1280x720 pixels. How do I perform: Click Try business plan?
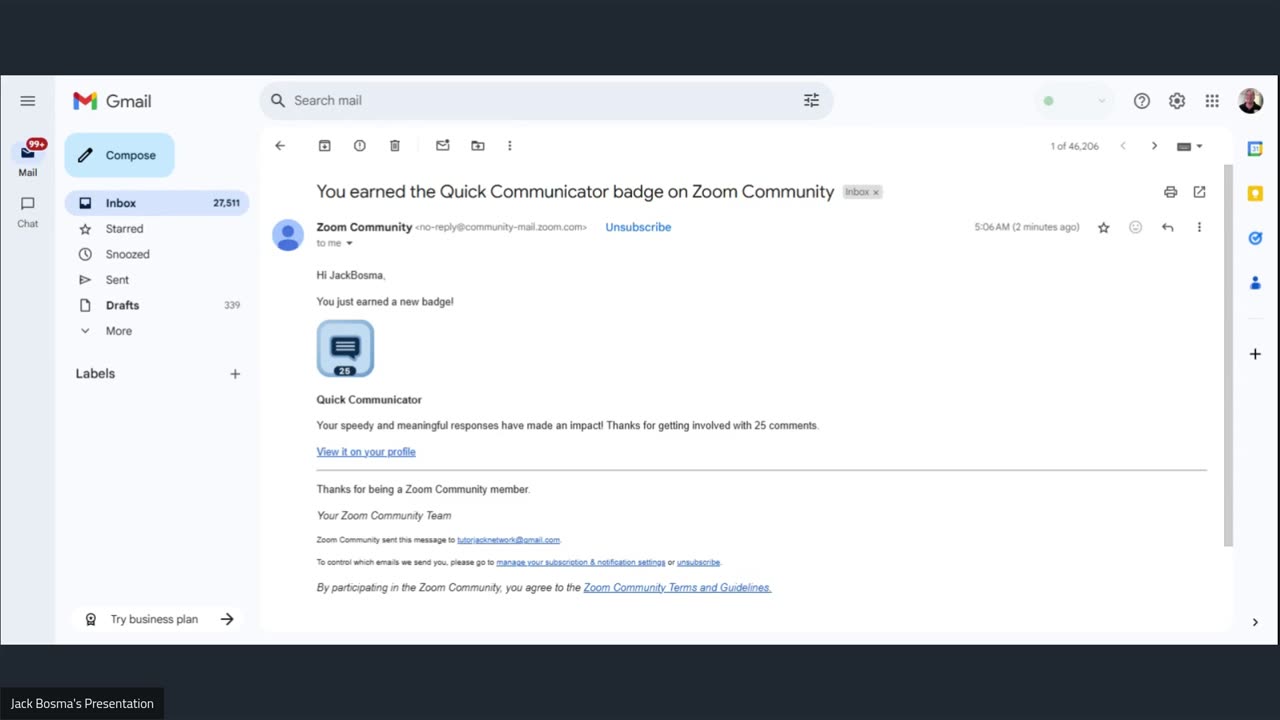(x=159, y=619)
